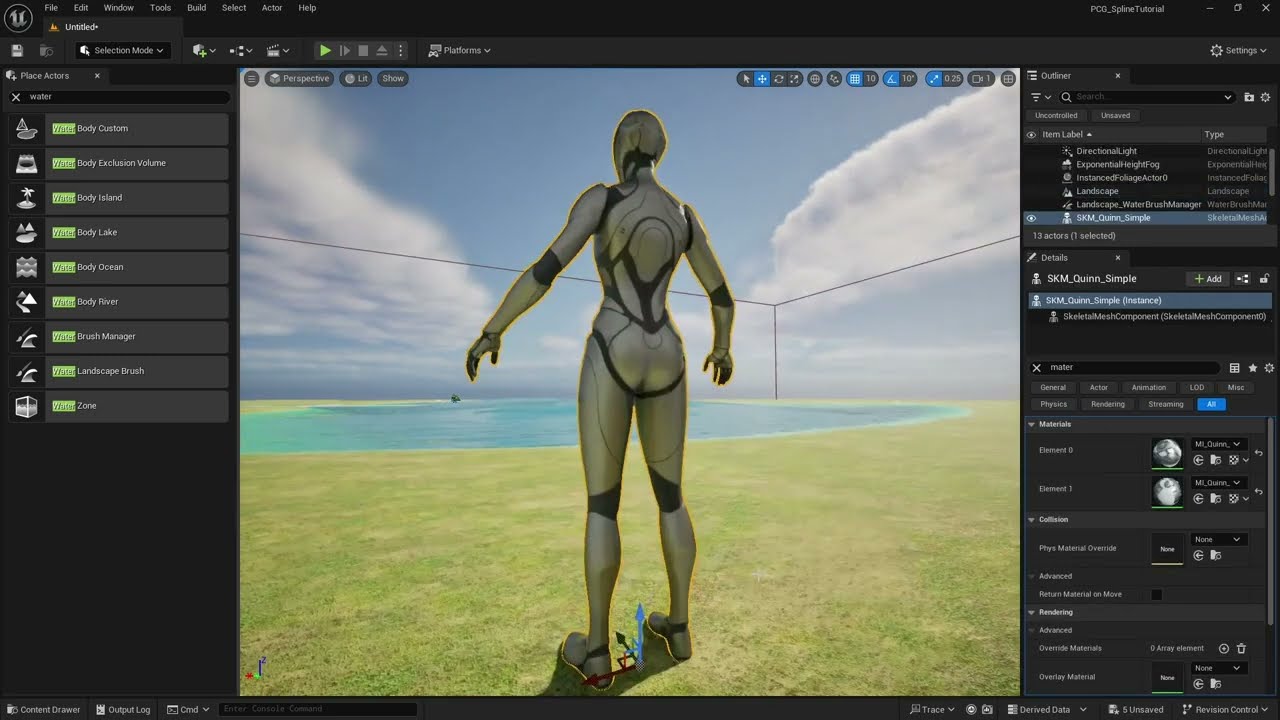
Task: Open the Platforms dropdown
Action: tap(460, 50)
